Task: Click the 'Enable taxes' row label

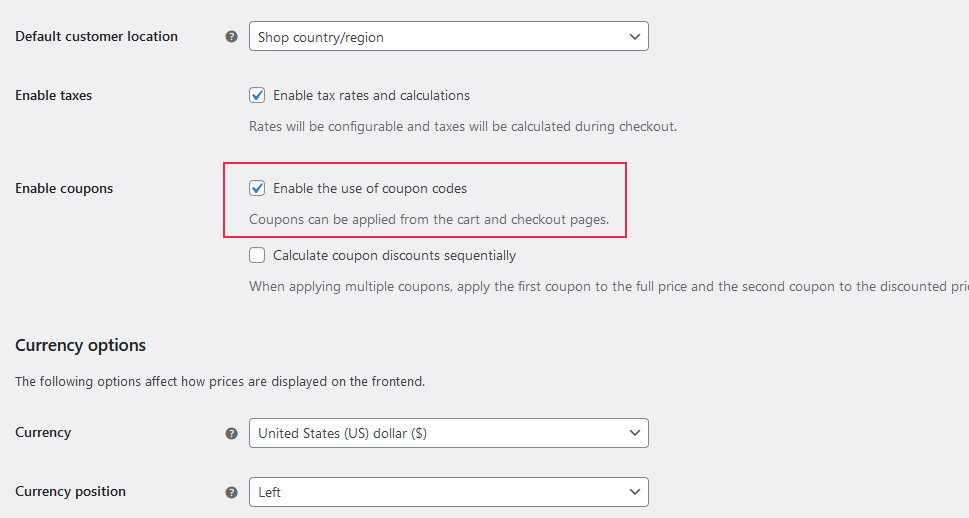Action: pyautogui.click(x=53, y=96)
